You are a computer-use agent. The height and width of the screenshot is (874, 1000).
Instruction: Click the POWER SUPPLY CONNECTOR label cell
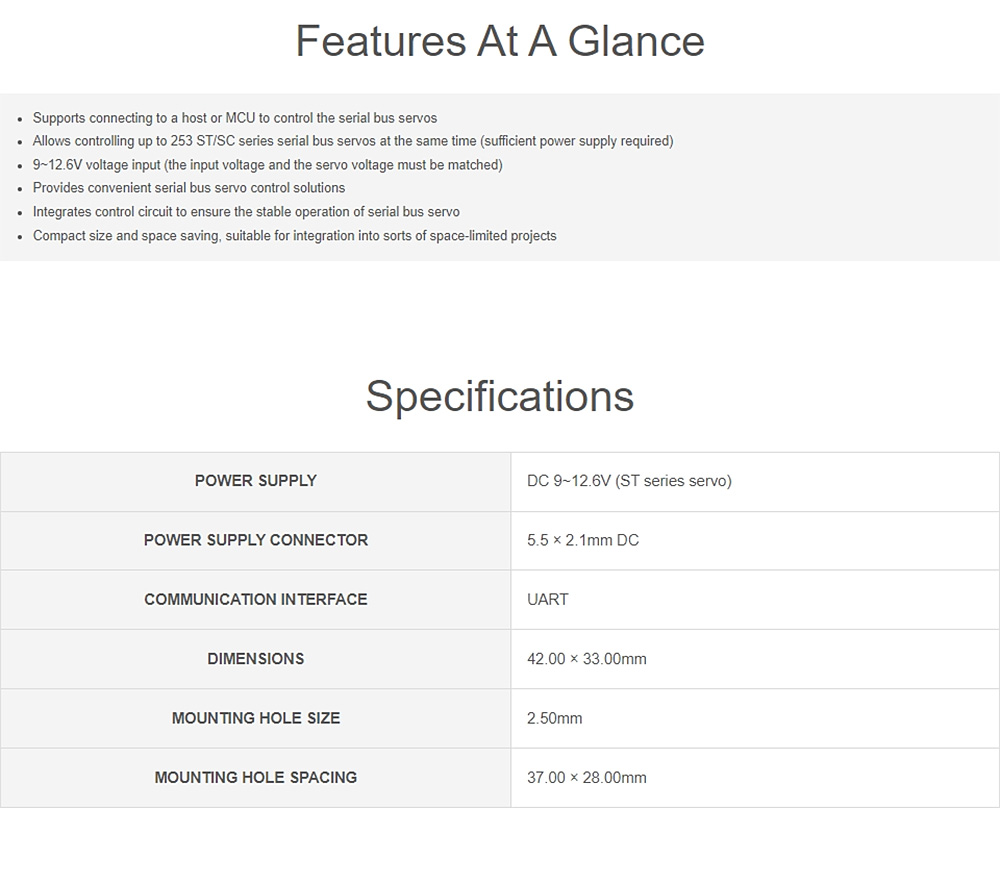pyautogui.click(x=256, y=540)
